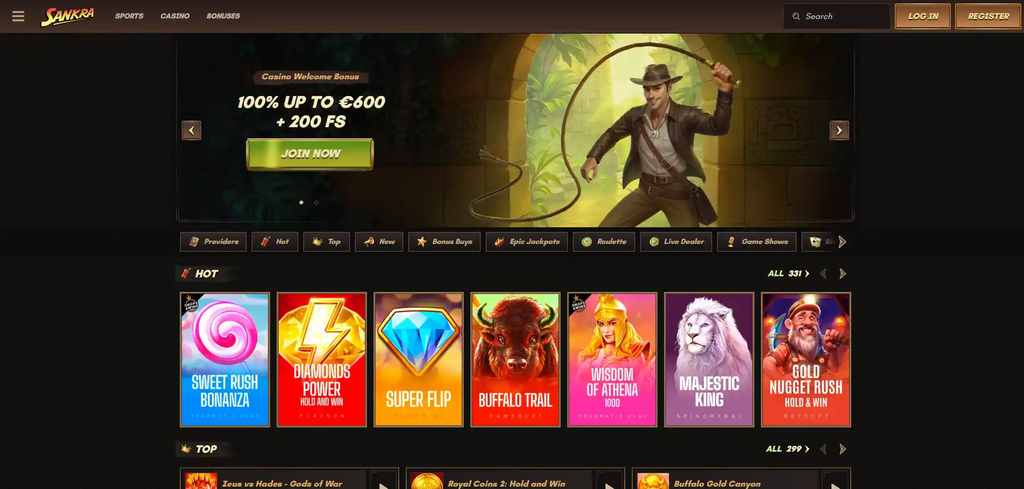Open the Sports menu item
The image size is (1024, 489).
tap(129, 16)
